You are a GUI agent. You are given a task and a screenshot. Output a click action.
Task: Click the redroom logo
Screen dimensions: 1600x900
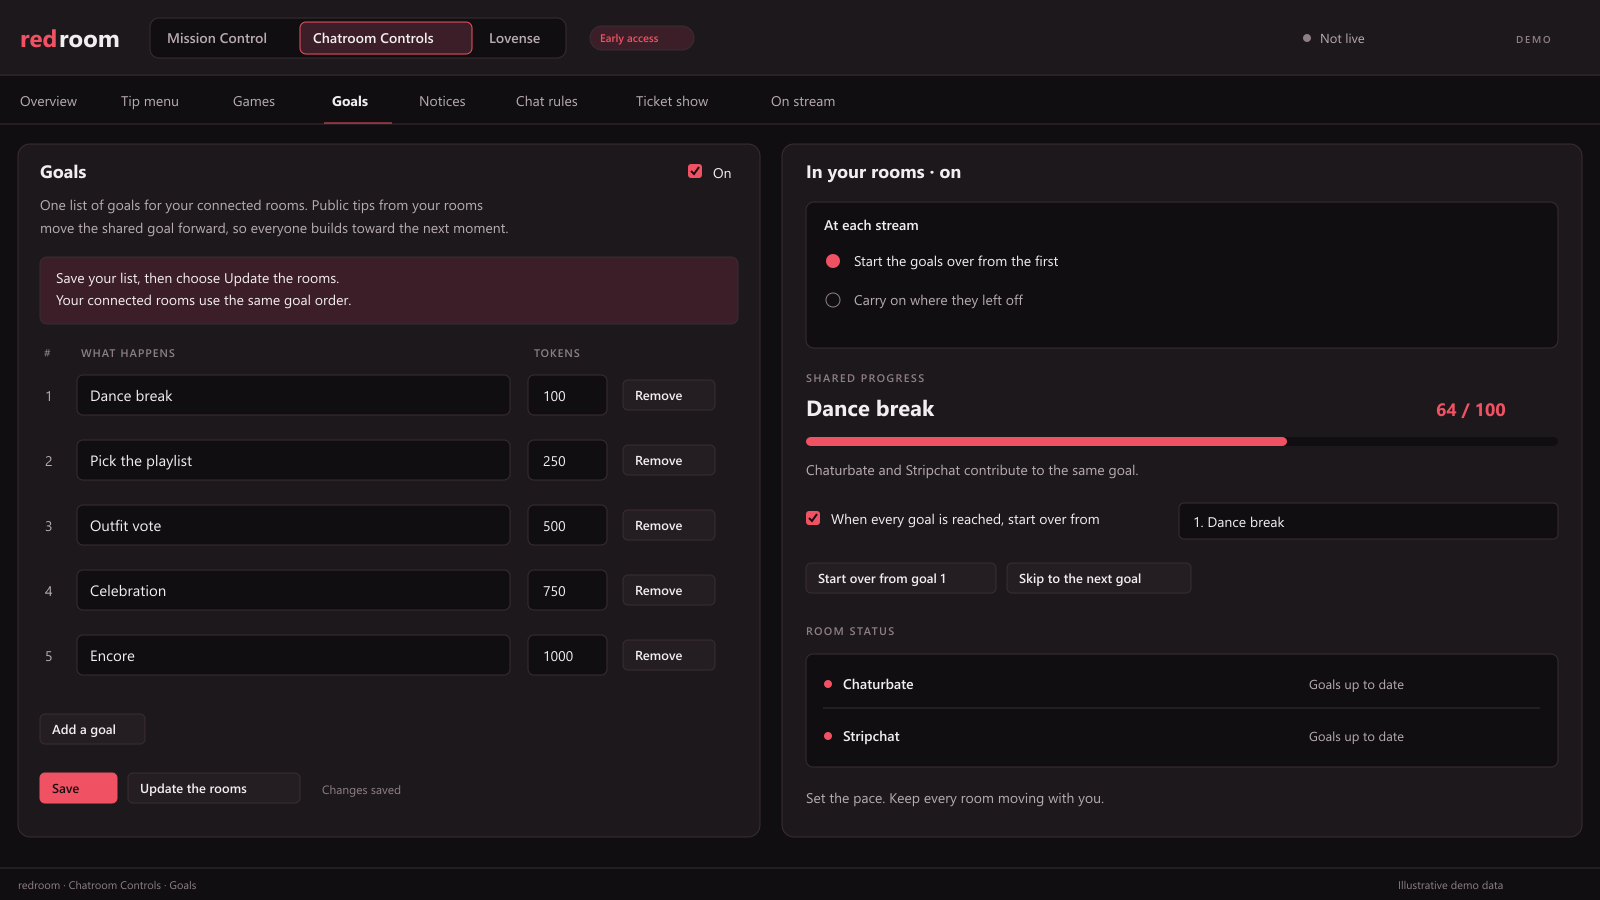pyautogui.click(x=70, y=39)
